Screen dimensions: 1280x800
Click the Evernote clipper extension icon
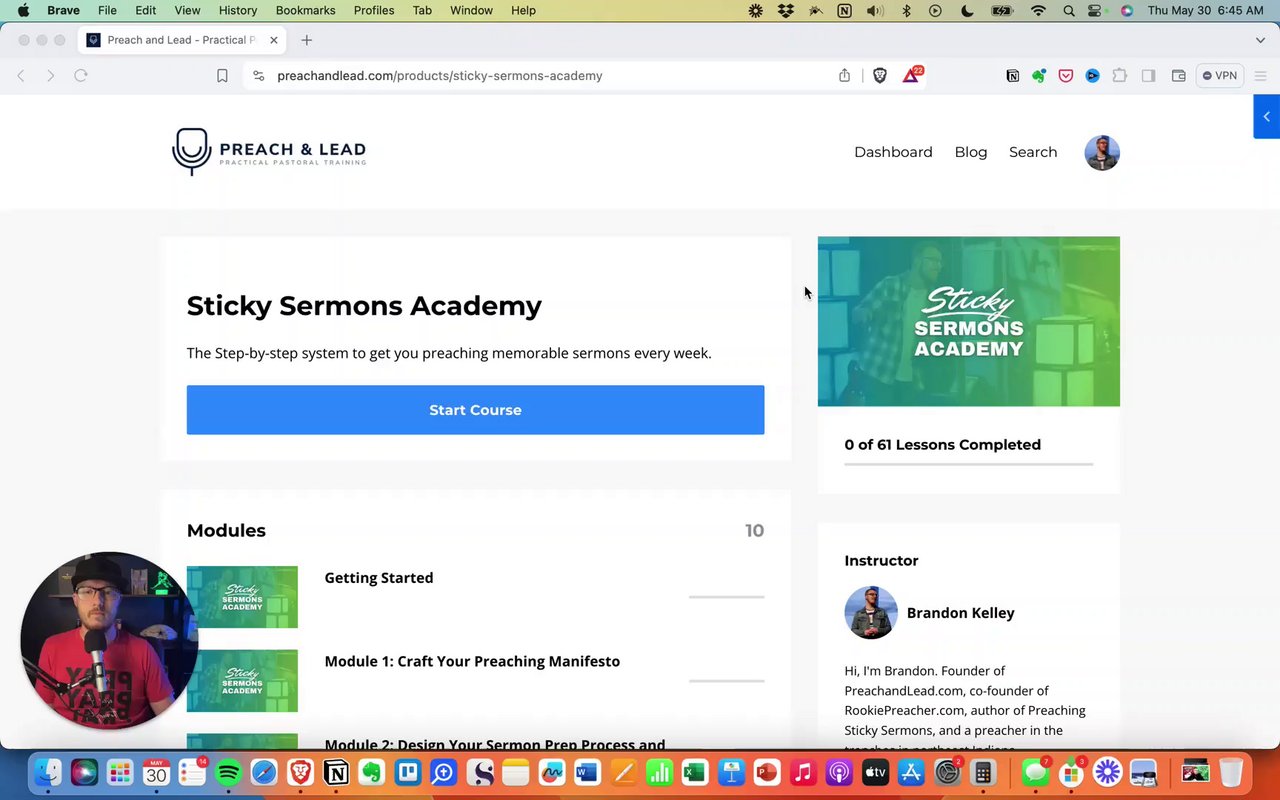point(1039,75)
